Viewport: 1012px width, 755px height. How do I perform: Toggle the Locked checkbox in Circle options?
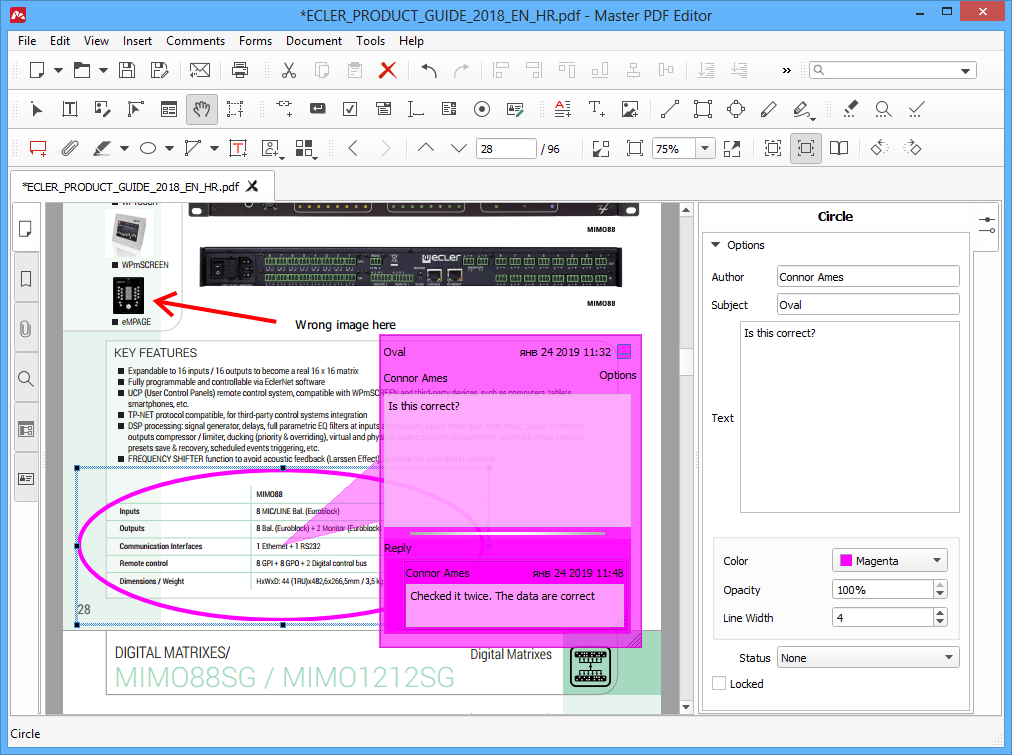click(x=718, y=683)
